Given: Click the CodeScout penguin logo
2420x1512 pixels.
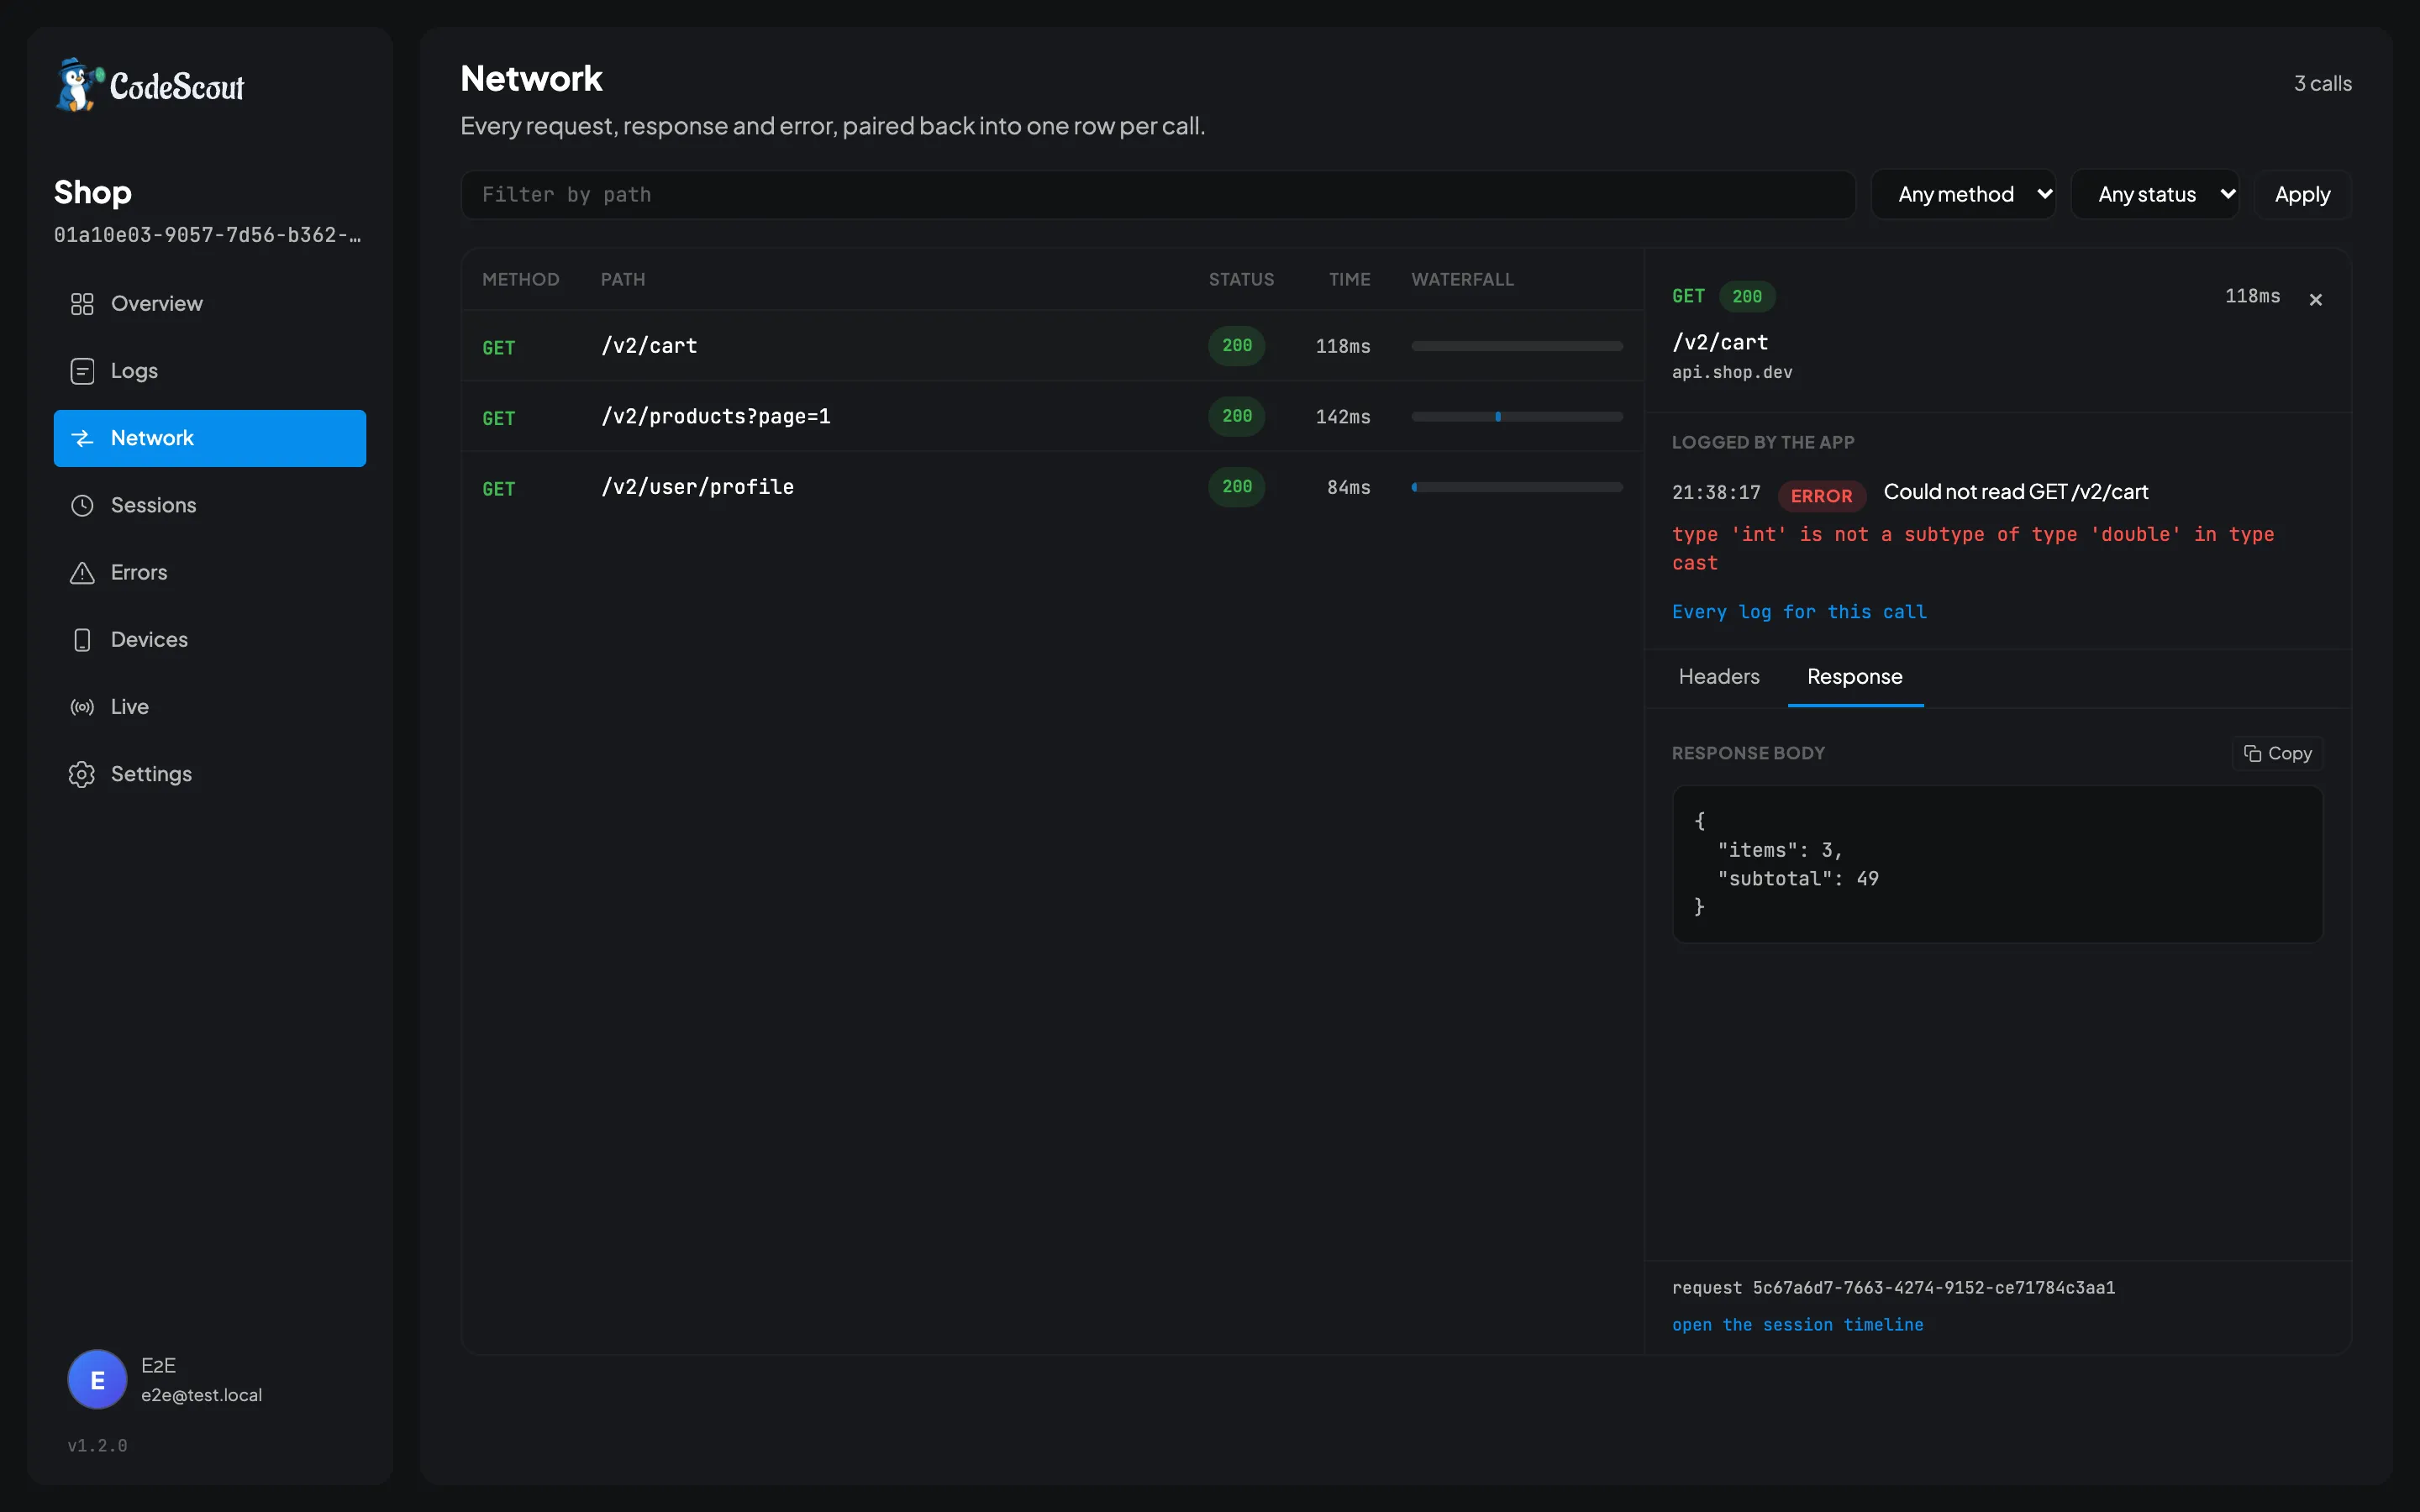Looking at the screenshot, I should tap(80, 85).
